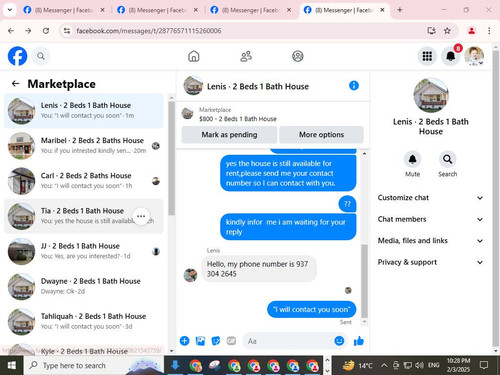This screenshot has width=500, height=375.
Task: Switch to the third Messenger browser tab
Action: (x=251, y=10)
